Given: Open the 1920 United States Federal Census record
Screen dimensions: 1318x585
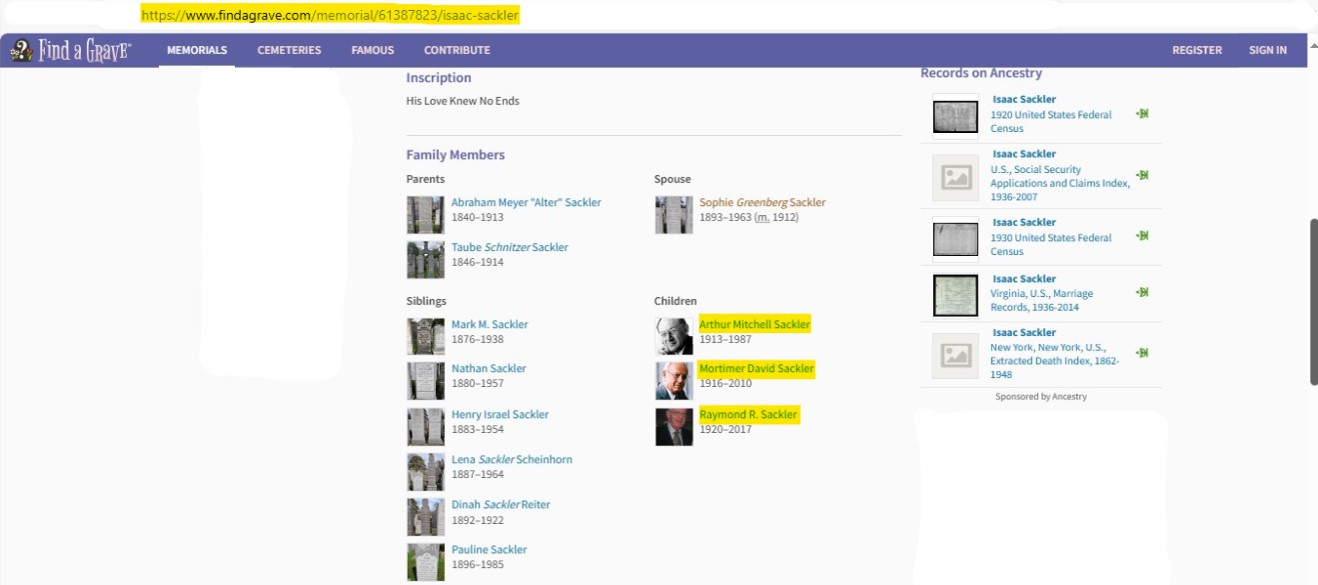Looking at the screenshot, I should (1051, 121).
